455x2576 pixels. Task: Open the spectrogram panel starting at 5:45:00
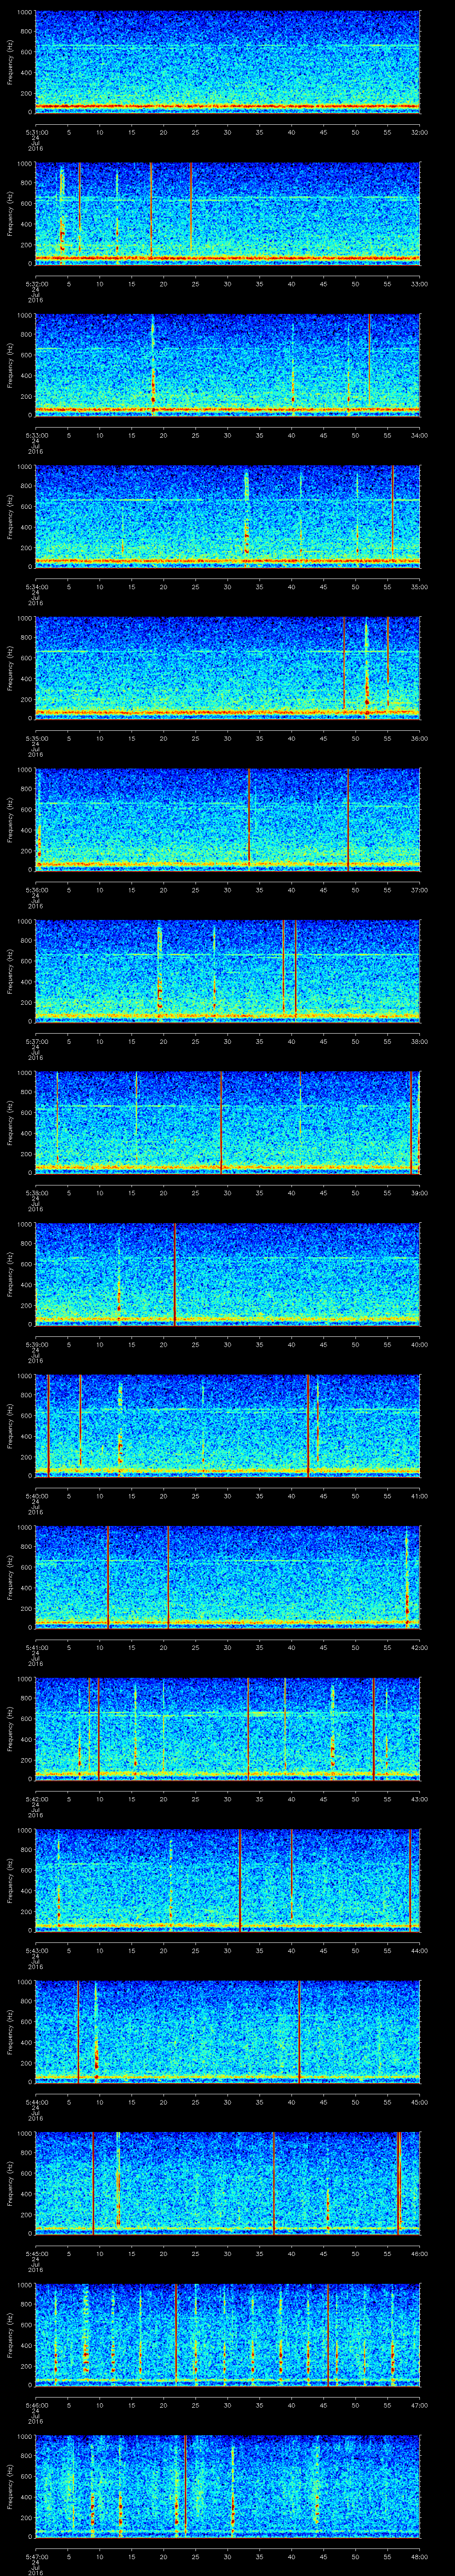click(x=227, y=2182)
